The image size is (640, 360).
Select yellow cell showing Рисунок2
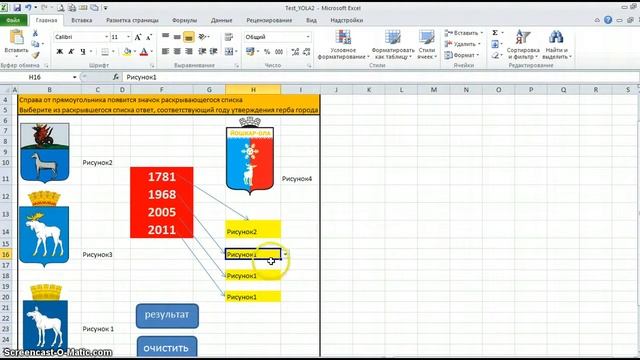pos(253,230)
